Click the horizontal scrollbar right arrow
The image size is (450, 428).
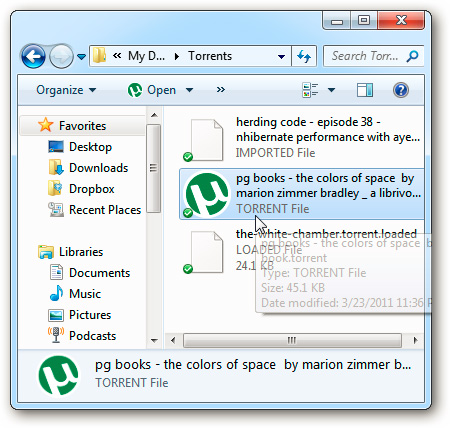click(x=415, y=340)
